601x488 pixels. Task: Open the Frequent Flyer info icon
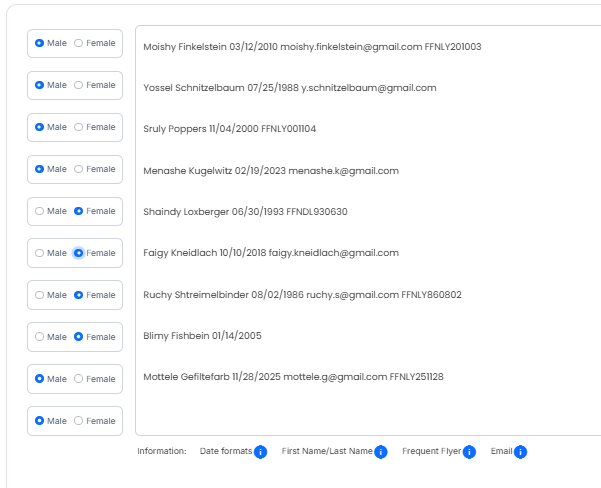[x=469, y=452]
